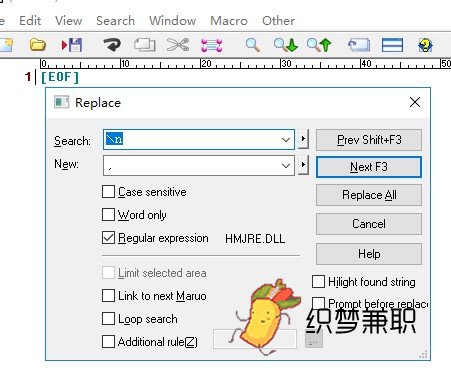Tick the Prompt before replace checkbox
This screenshot has width=451, height=372.
click(x=318, y=303)
